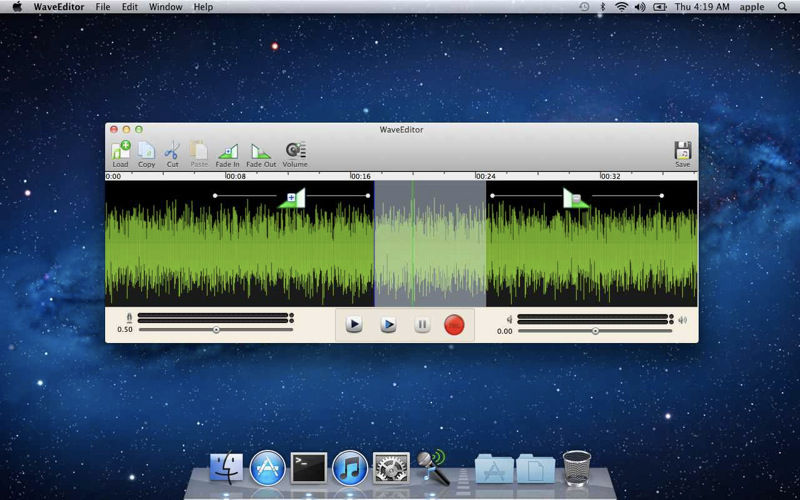
Task: Open the WaveEditor application menu
Action: pyautogui.click(x=59, y=7)
